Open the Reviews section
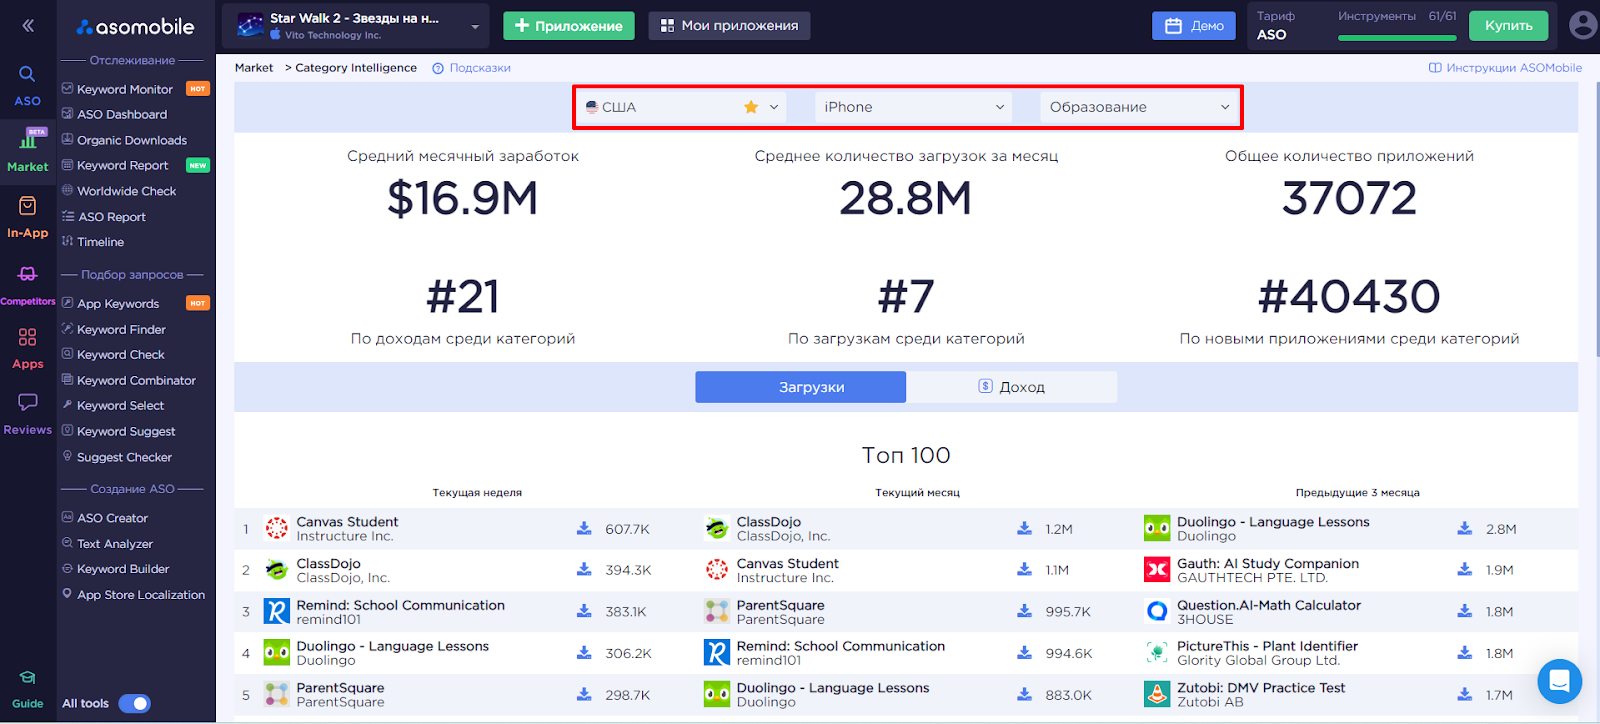Image resolution: width=1600 pixels, height=724 pixels. 28,414
